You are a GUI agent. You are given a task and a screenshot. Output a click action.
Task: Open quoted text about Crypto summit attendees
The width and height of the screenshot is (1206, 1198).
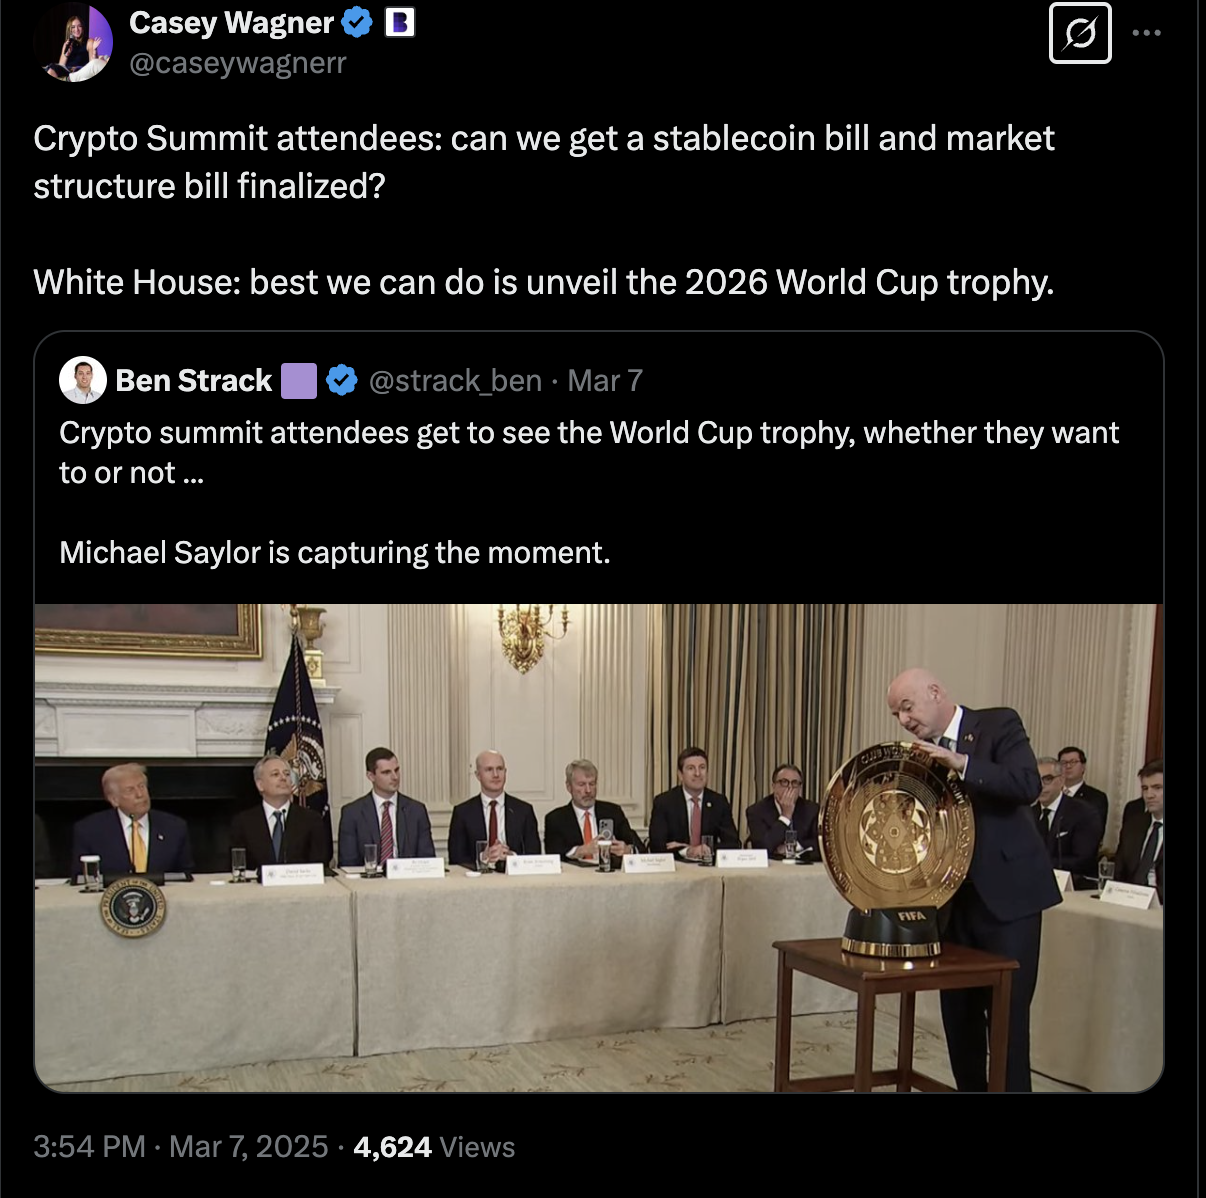coord(588,452)
